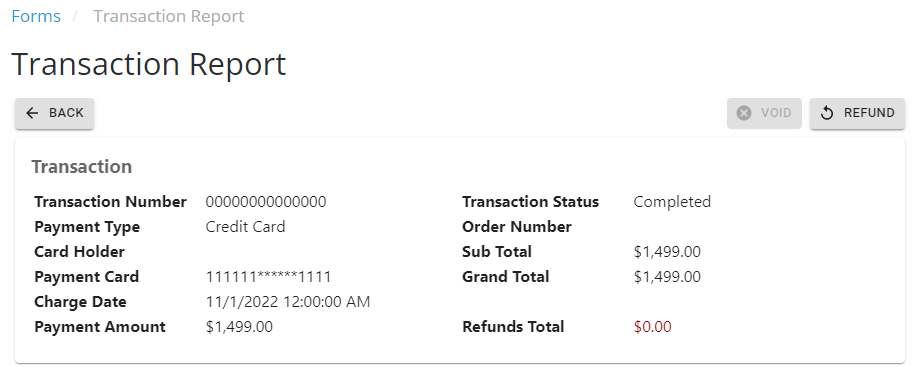Go back using the BACK button
Image resolution: width=918 pixels, height=369 pixels.
(x=54, y=113)
